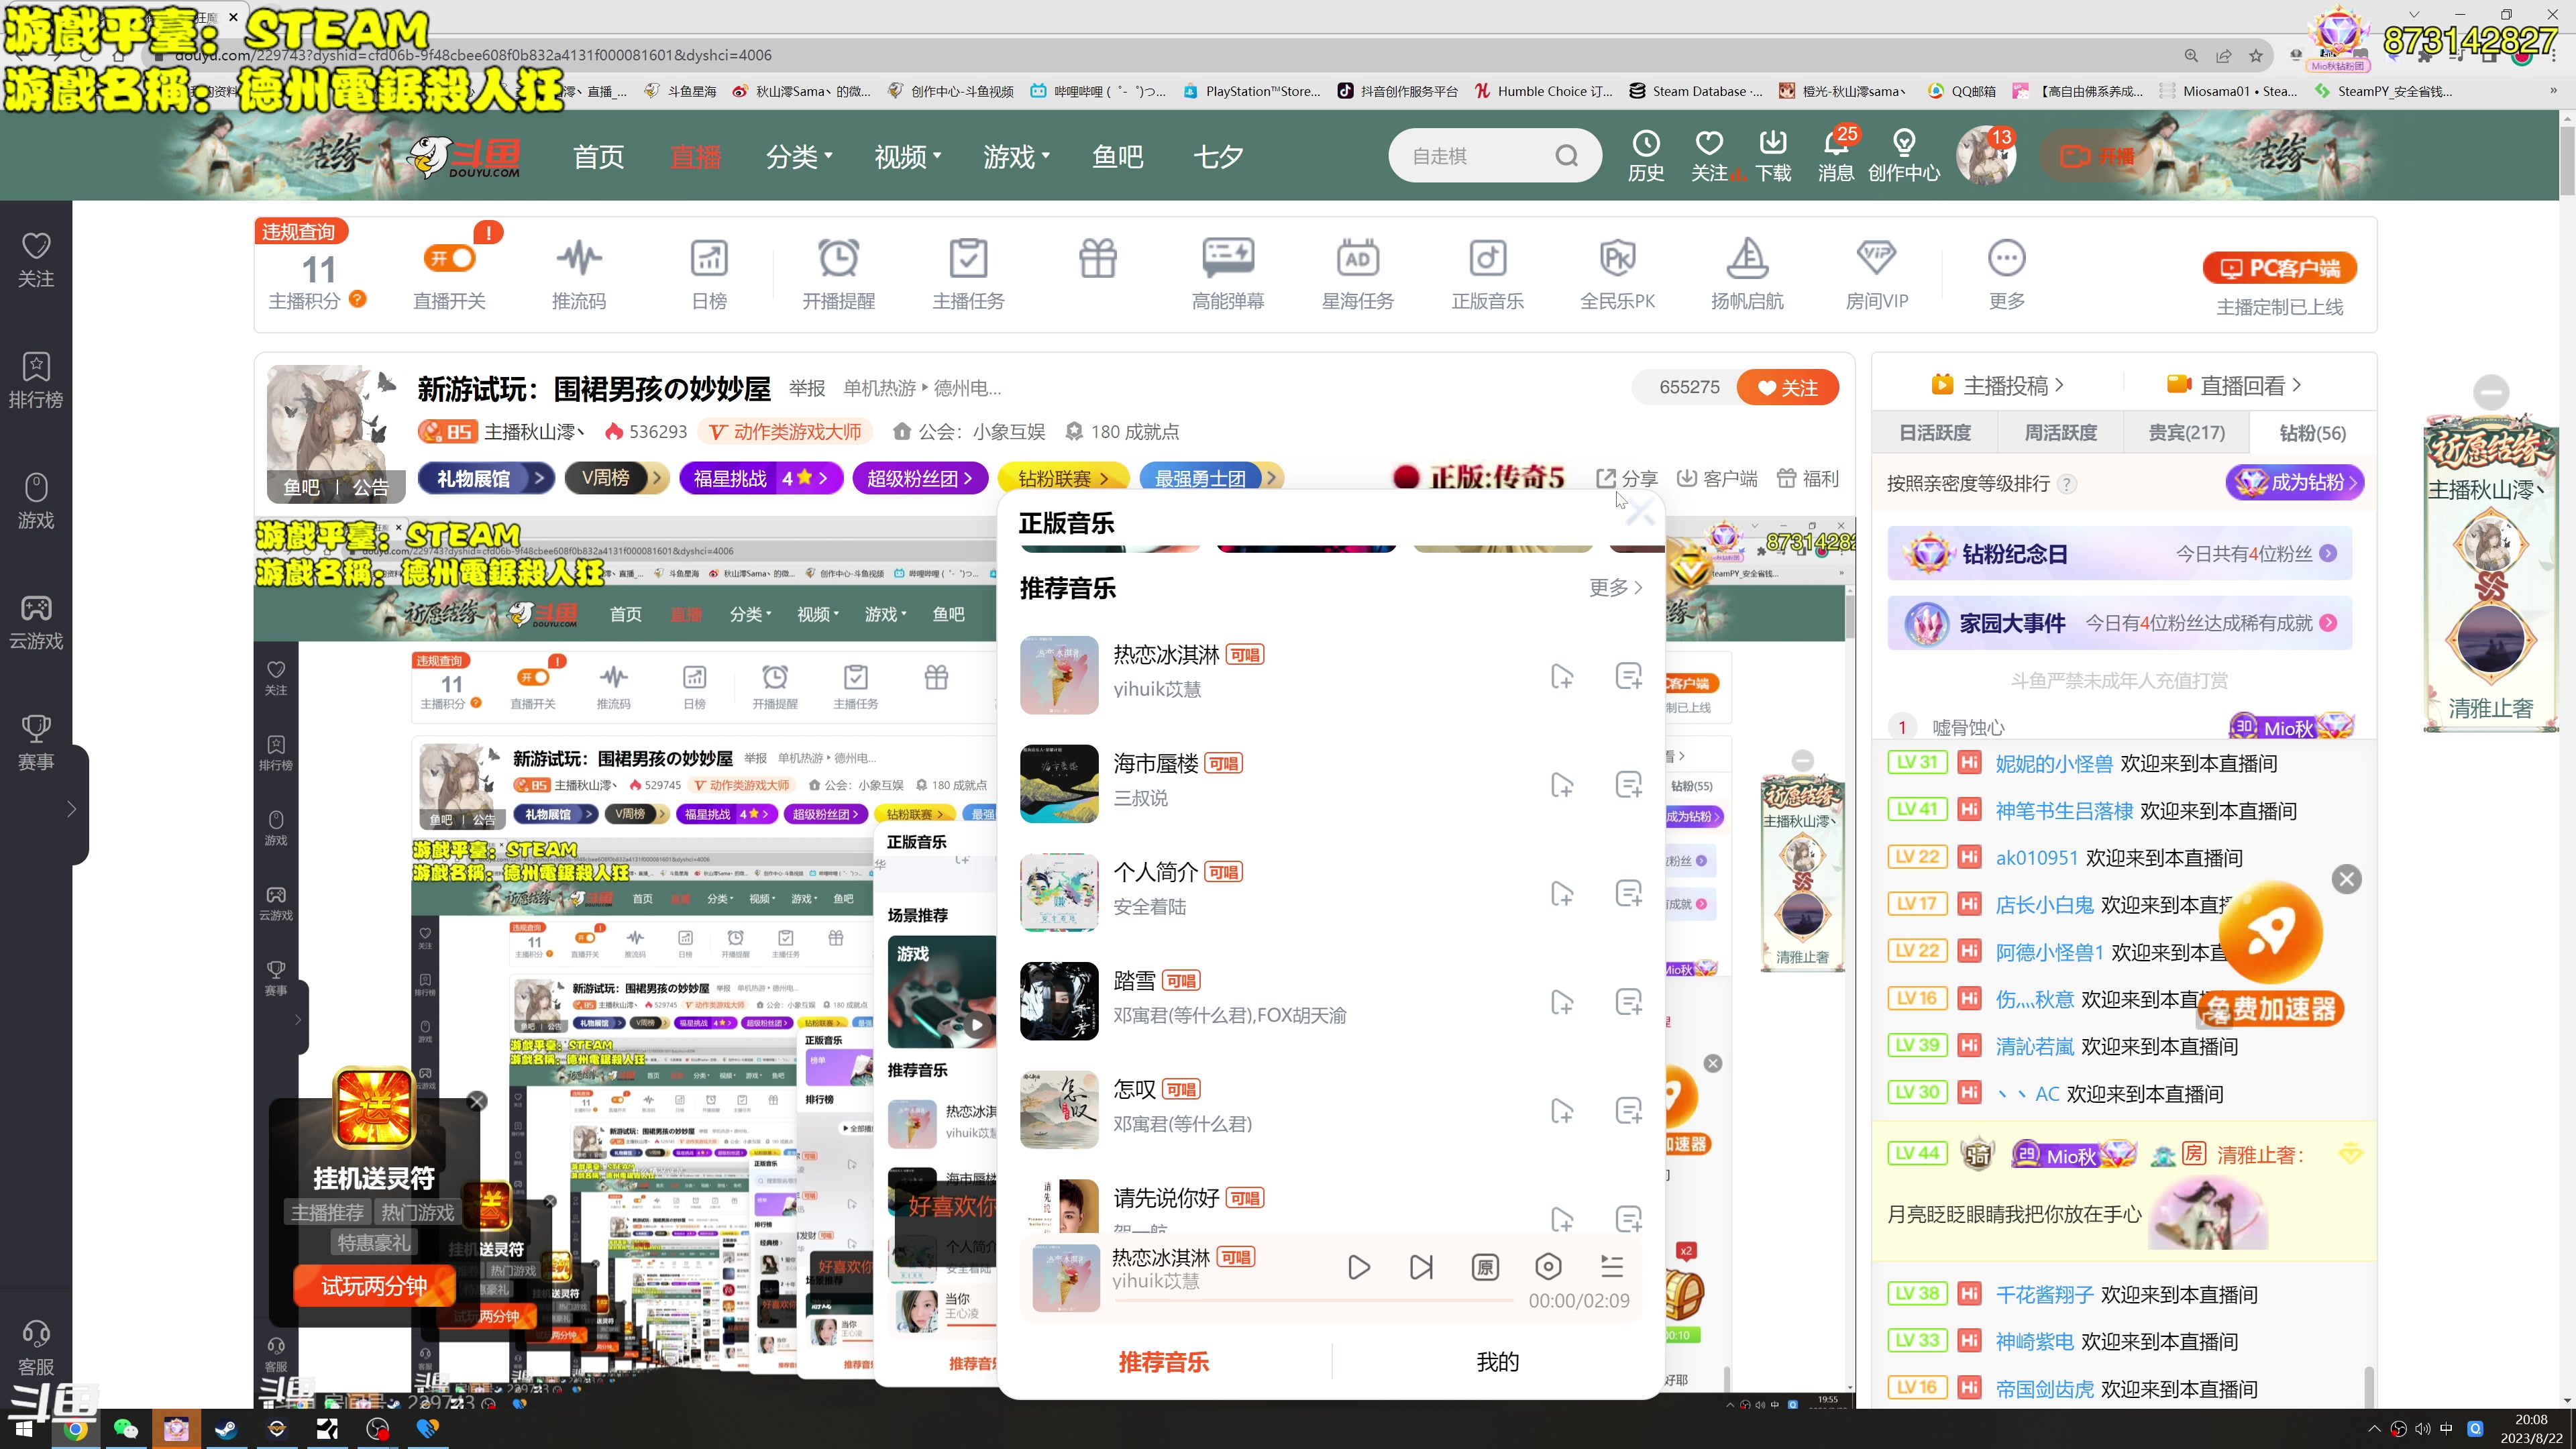Open 客服 support in left sidebar
The image size is (2576, 1449).
tap(36, 1348)
